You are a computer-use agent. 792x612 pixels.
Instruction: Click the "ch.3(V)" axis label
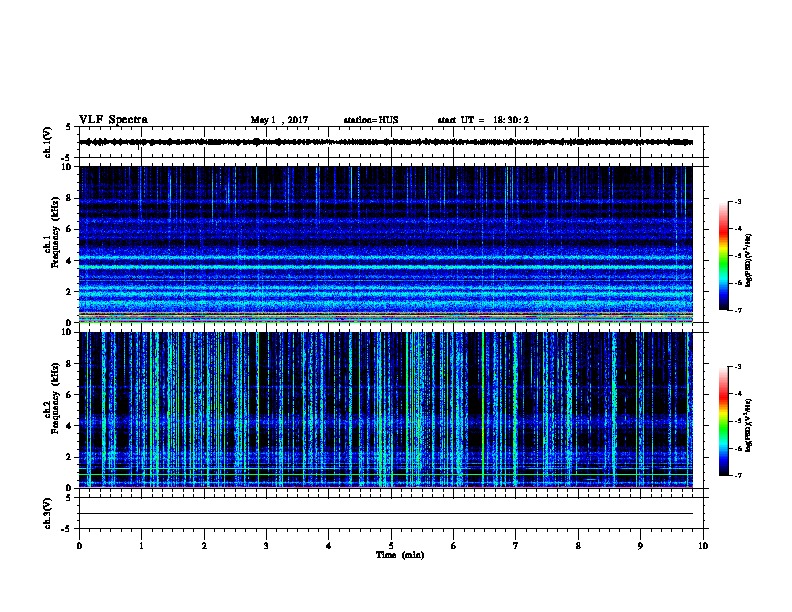point(48,513)
